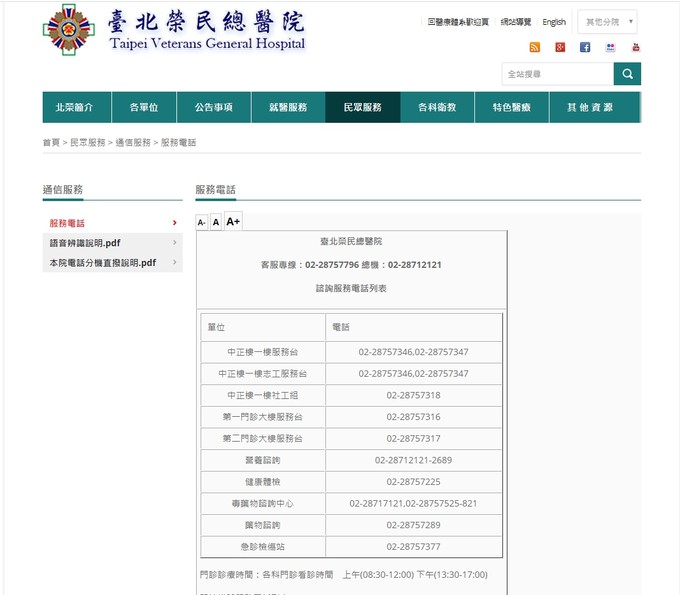The image size is (680, 595).
Task: Click phone number 02-28757289
Action: 413,525
